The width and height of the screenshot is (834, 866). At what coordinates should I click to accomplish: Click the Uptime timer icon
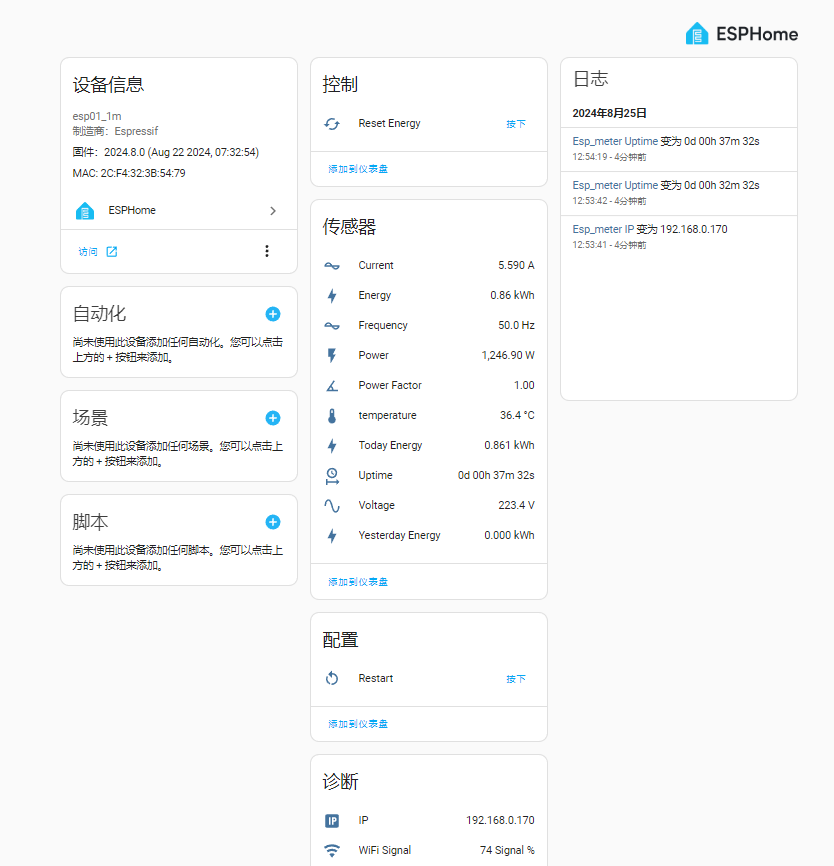click(332, 476)
